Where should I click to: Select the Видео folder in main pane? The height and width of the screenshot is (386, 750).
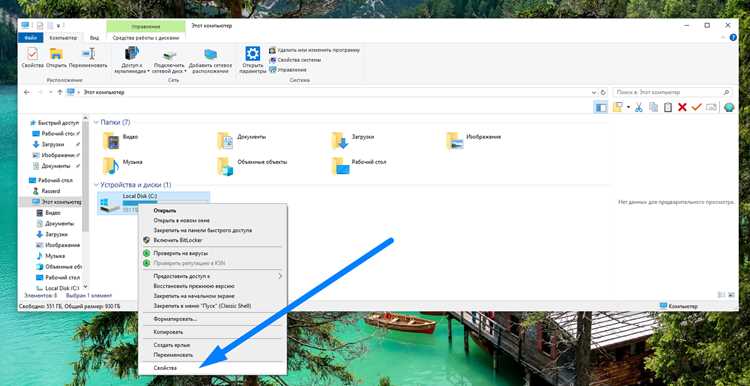coord(121,141)
